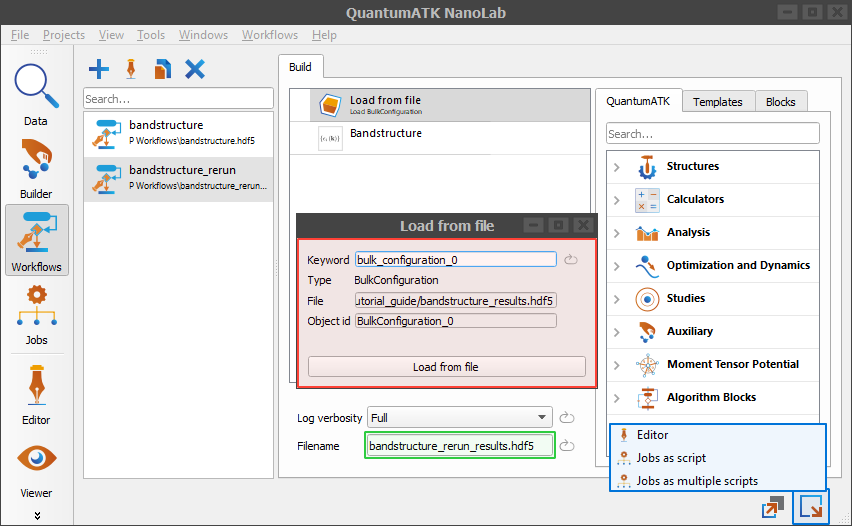852x526 pixels.
Task: Choose Jobs as script option
Action: 717,458
